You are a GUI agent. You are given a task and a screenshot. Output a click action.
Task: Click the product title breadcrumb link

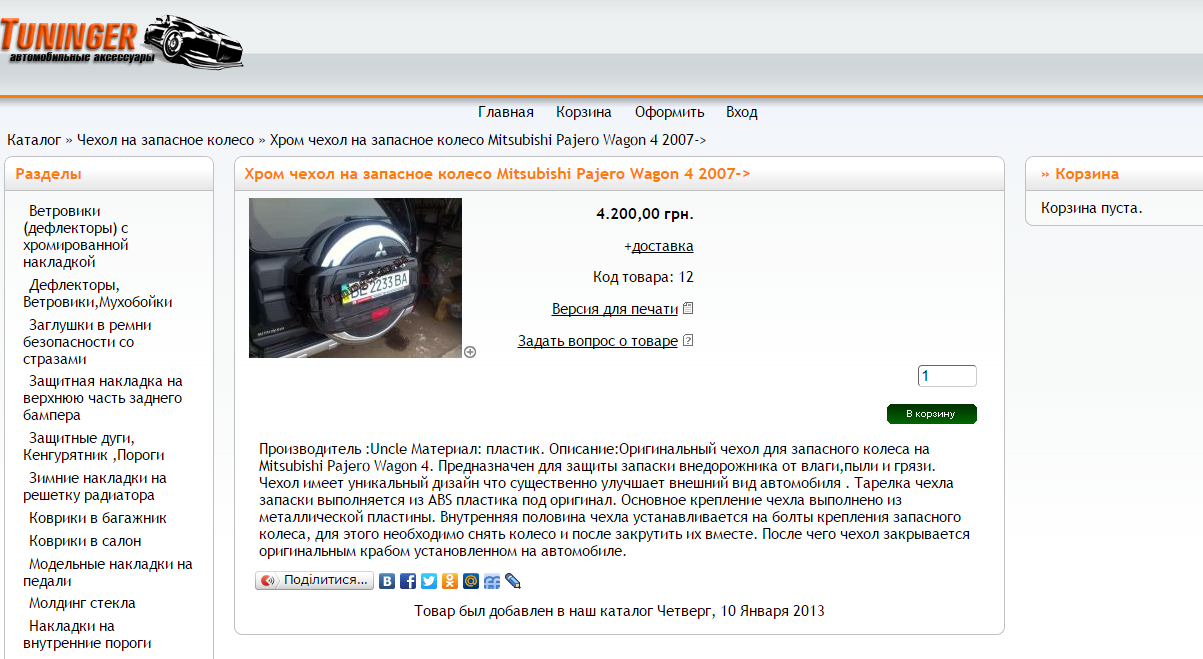[x=488, y=140]
